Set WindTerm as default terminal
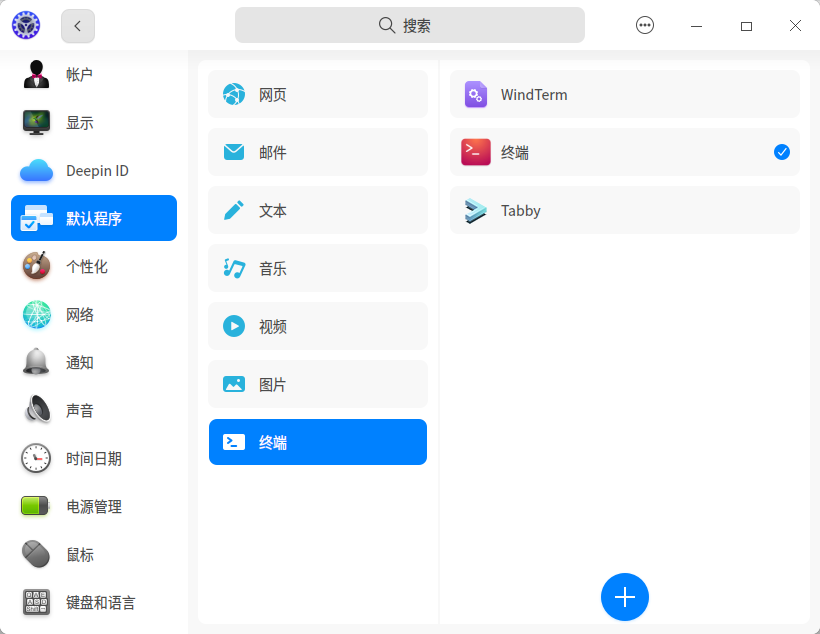Image resolution: width=820 pixels, height=634 pixels. coord(625,94)
